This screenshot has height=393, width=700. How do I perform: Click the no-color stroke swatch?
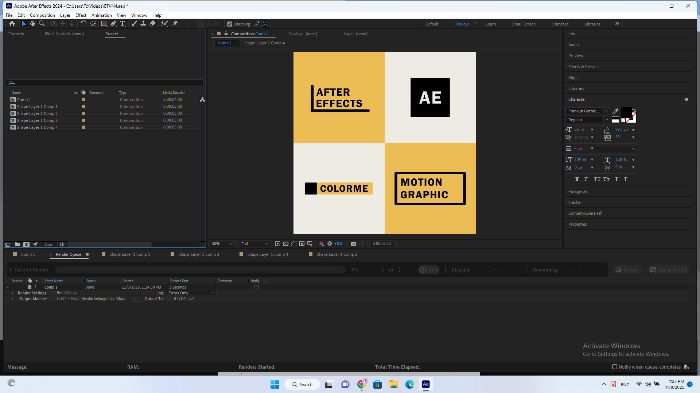coord(631,118)
